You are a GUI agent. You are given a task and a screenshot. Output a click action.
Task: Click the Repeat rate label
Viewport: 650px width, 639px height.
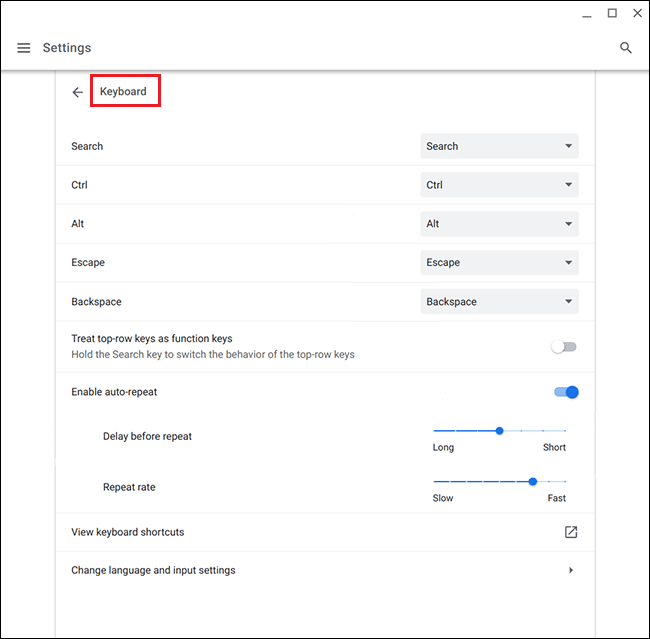129,487
